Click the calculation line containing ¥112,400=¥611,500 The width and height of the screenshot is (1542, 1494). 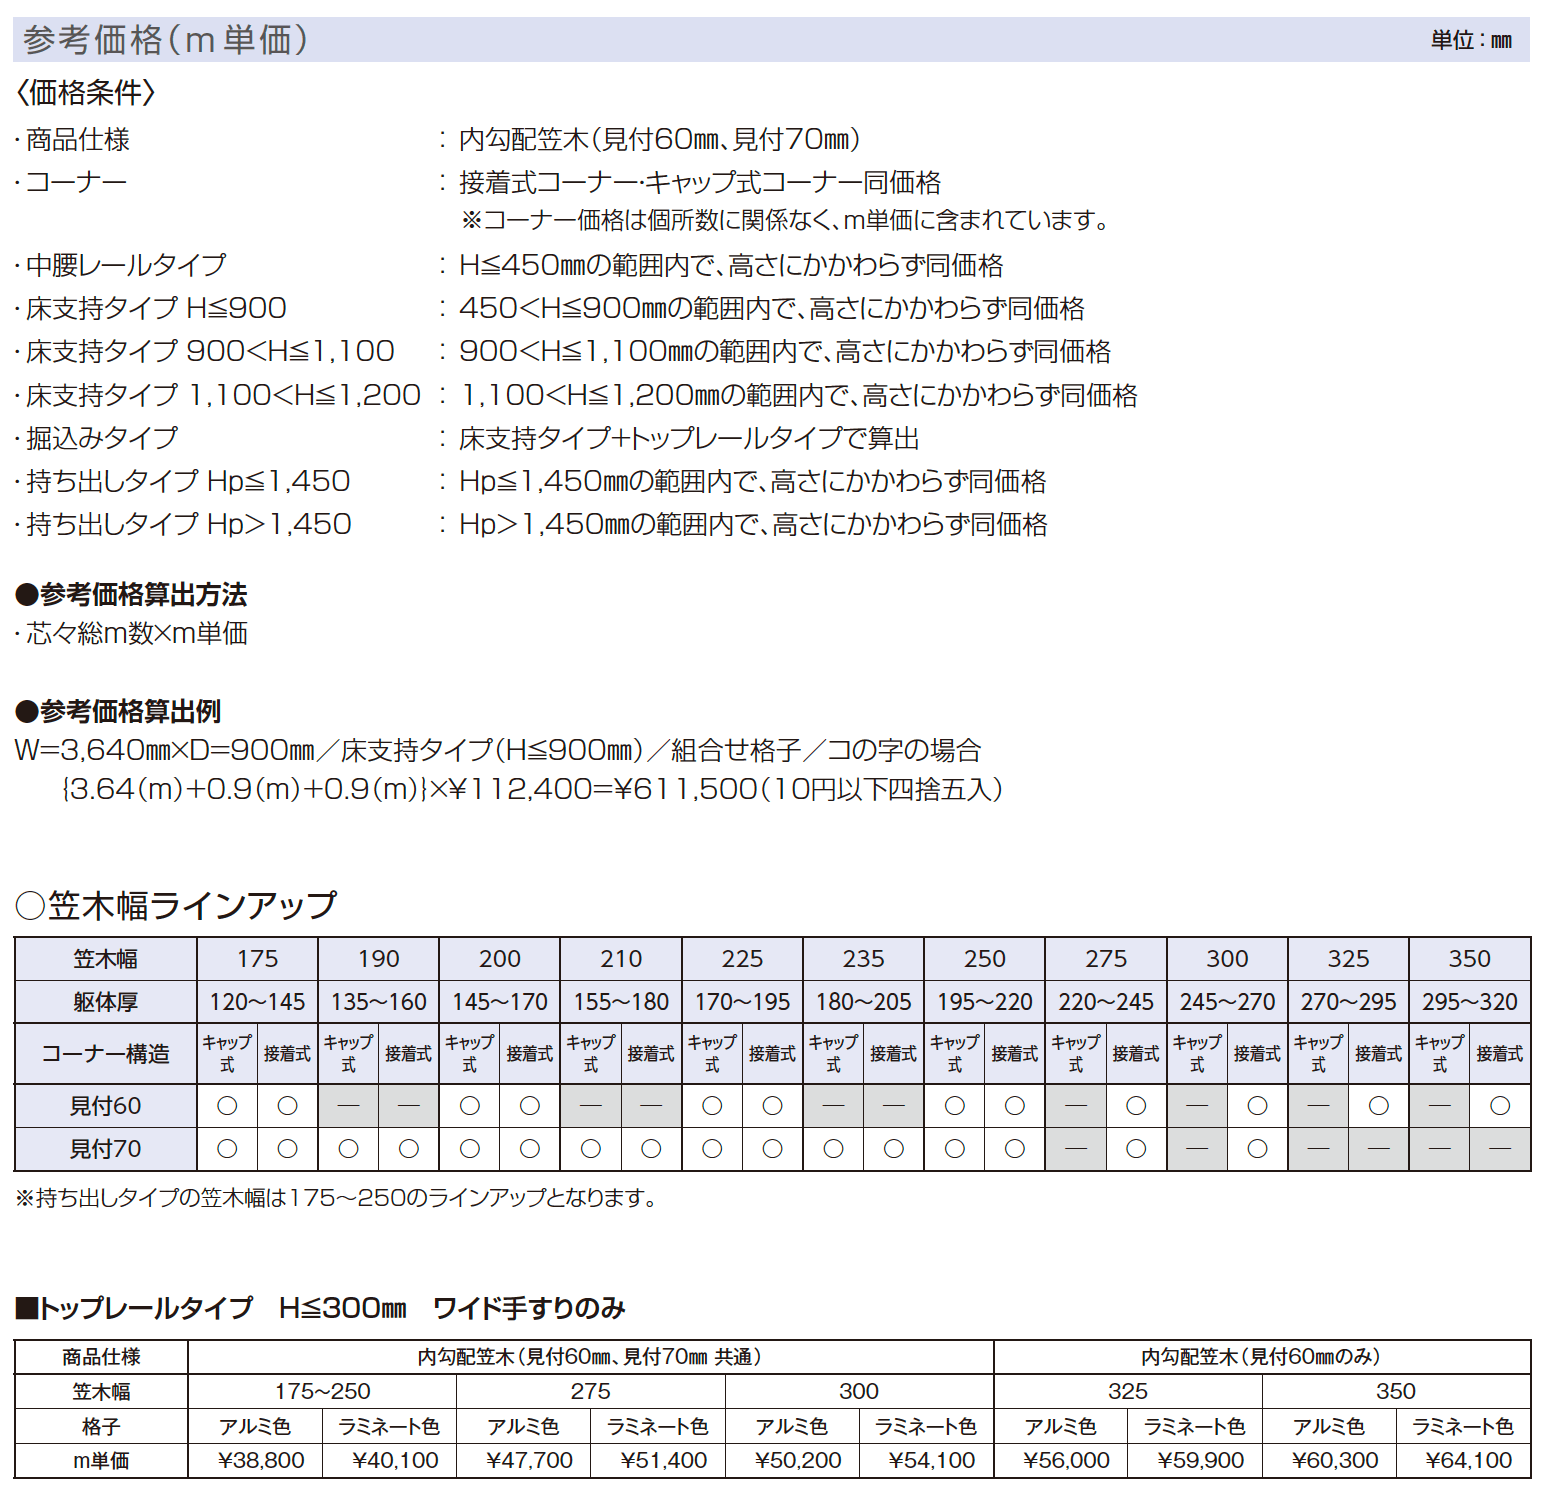point(532,789)
